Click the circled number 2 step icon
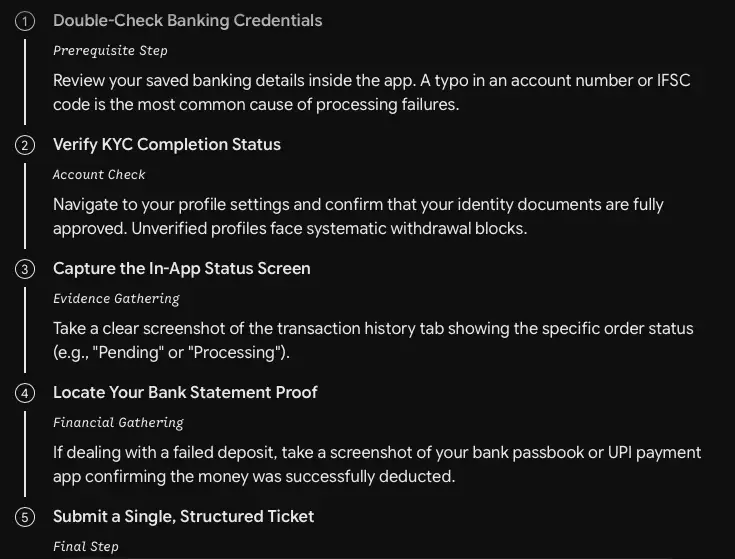735x559 pixels. coord(25,145)
